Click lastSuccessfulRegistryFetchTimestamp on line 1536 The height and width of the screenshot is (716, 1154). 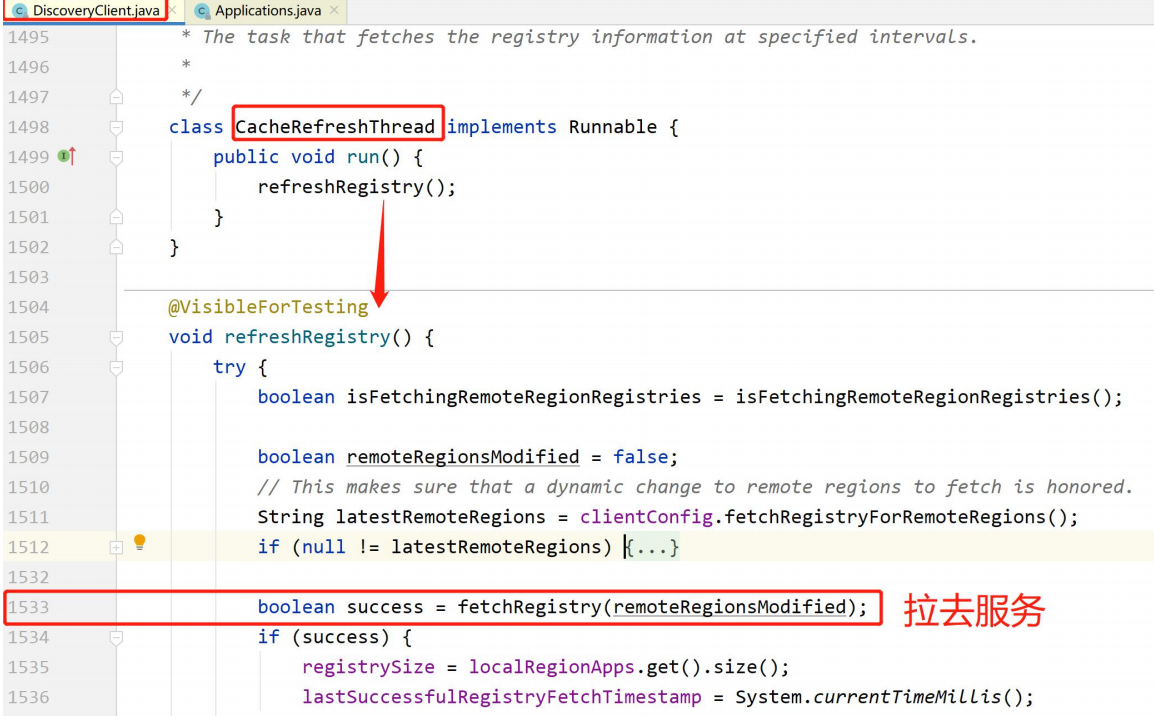(501, 697)
